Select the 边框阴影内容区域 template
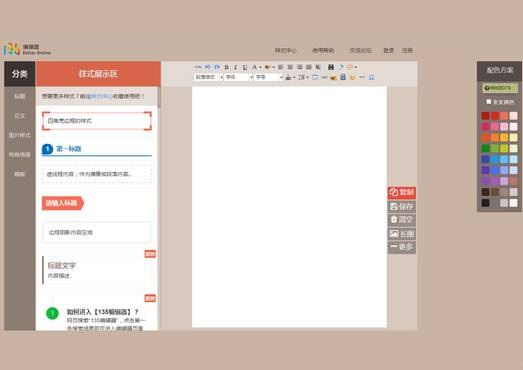The height and width of the screenshot is (370, 523). tap(97, 232)
